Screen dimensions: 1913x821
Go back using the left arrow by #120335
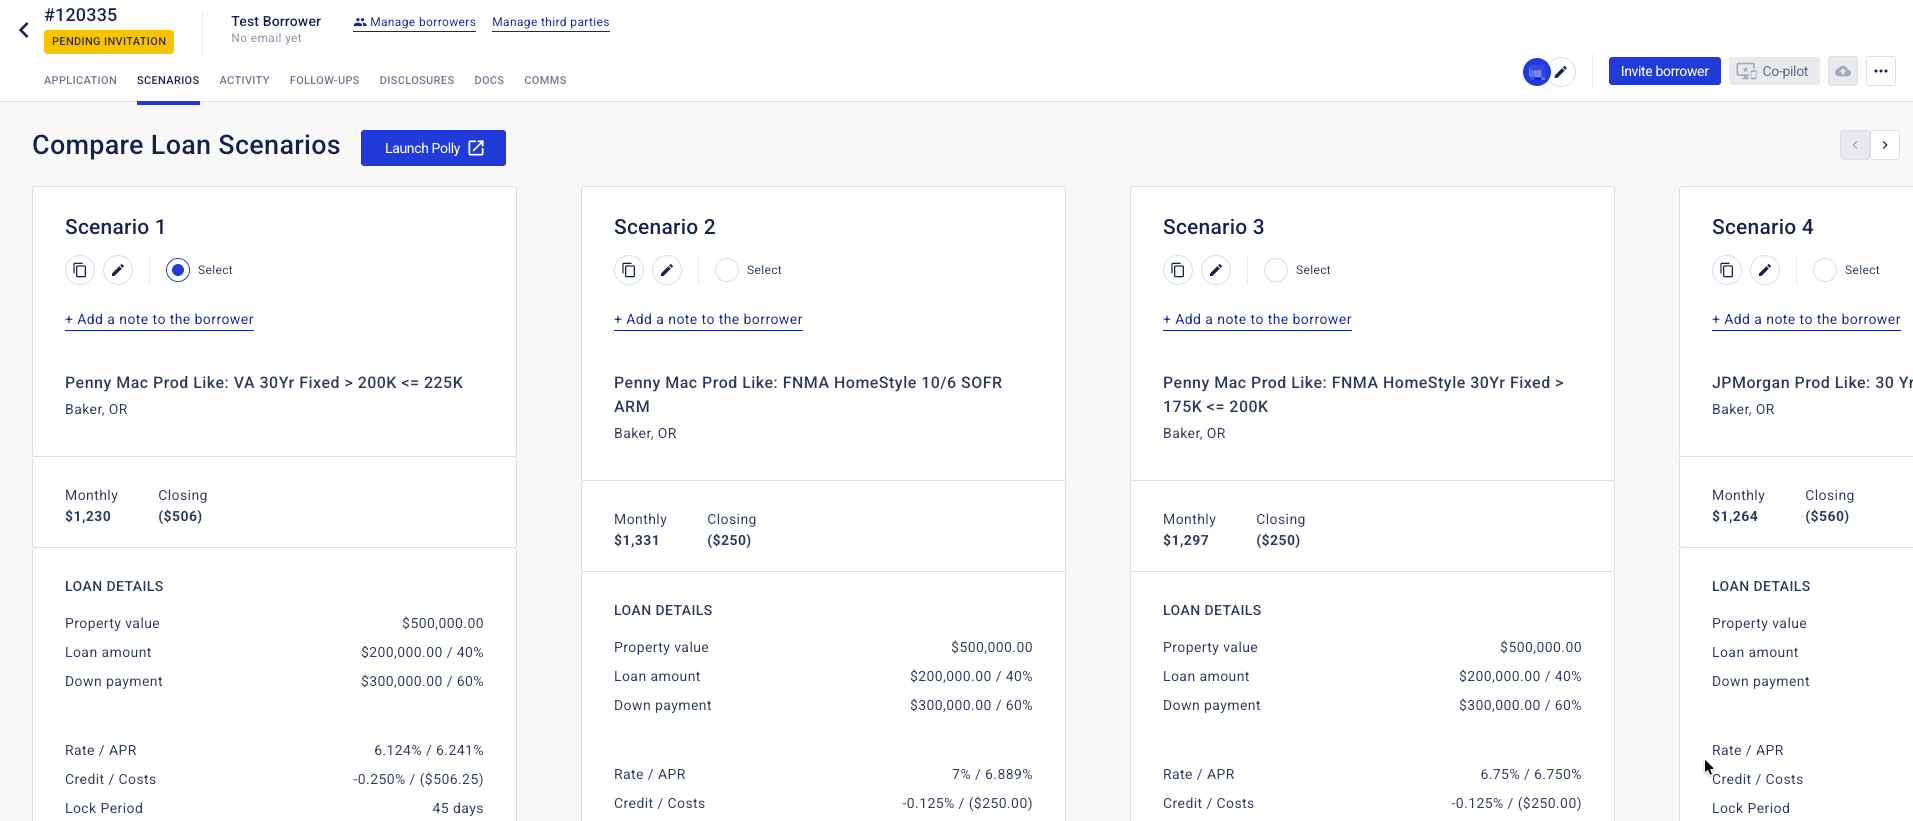(x=24, y=30)
